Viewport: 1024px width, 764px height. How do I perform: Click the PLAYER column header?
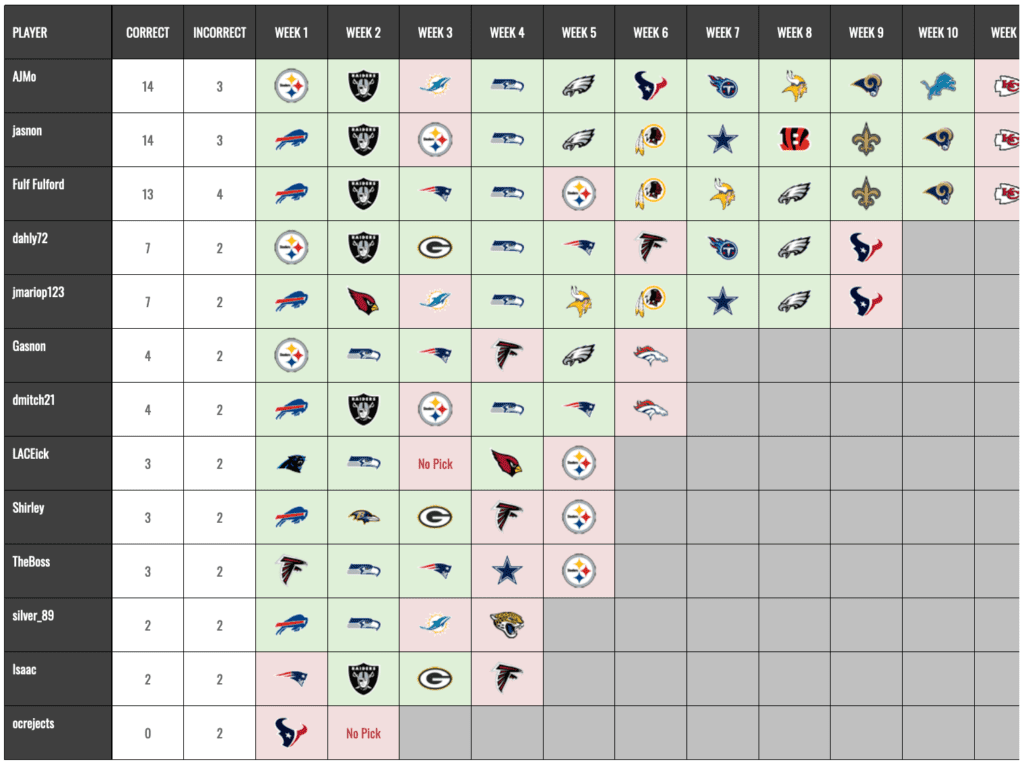(x=30, y=32)
